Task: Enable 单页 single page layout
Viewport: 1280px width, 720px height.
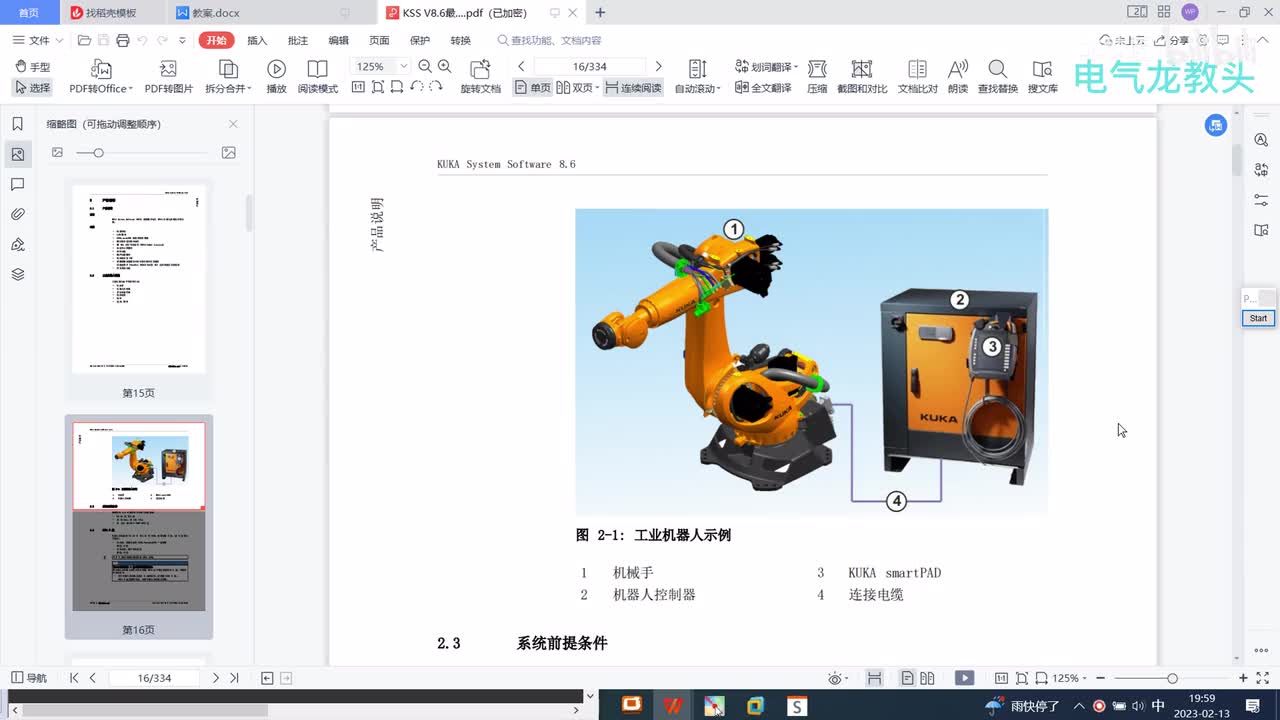Action: (532, 88)
